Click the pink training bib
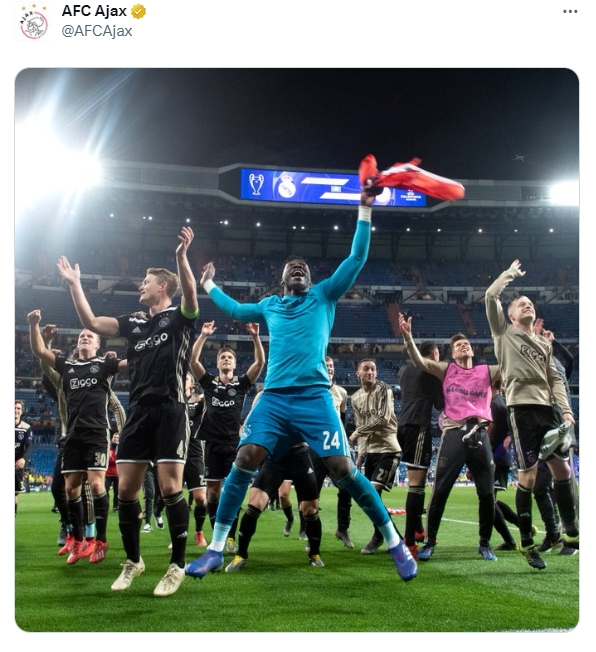This screenshot has height=652, width=596. (x=467, y=393)
